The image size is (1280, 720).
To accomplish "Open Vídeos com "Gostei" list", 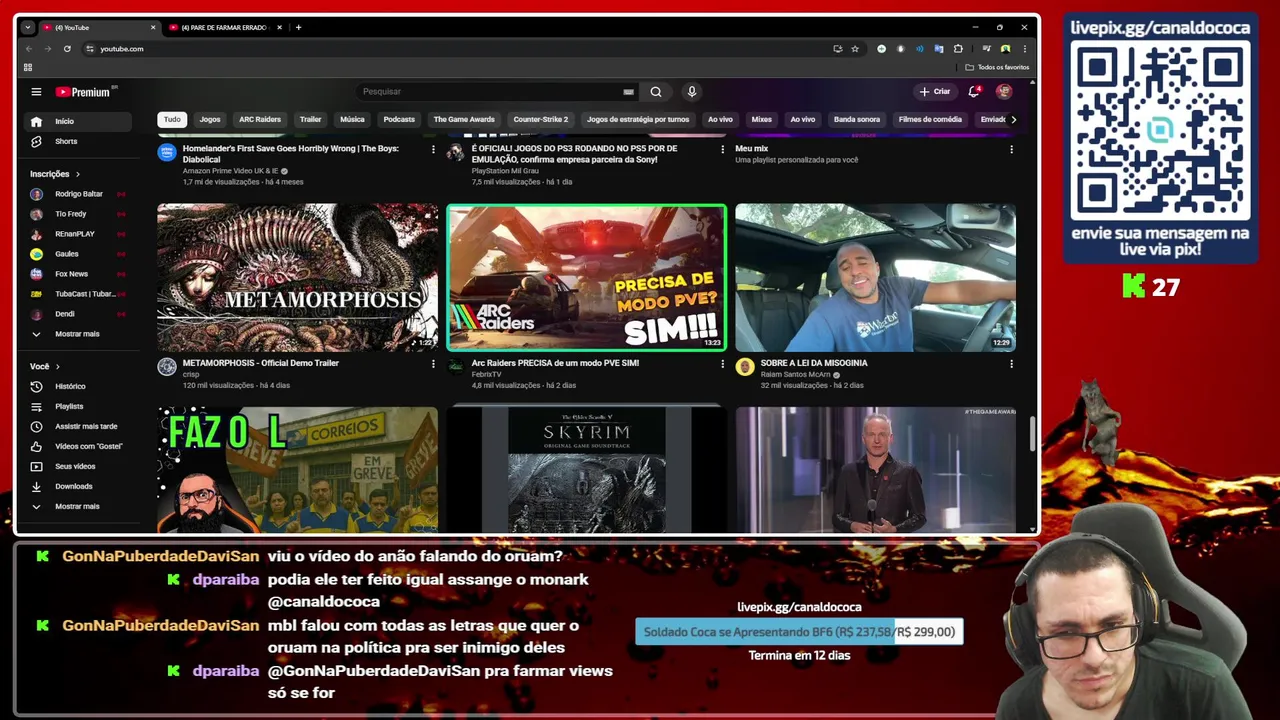I will click(79, 446).
